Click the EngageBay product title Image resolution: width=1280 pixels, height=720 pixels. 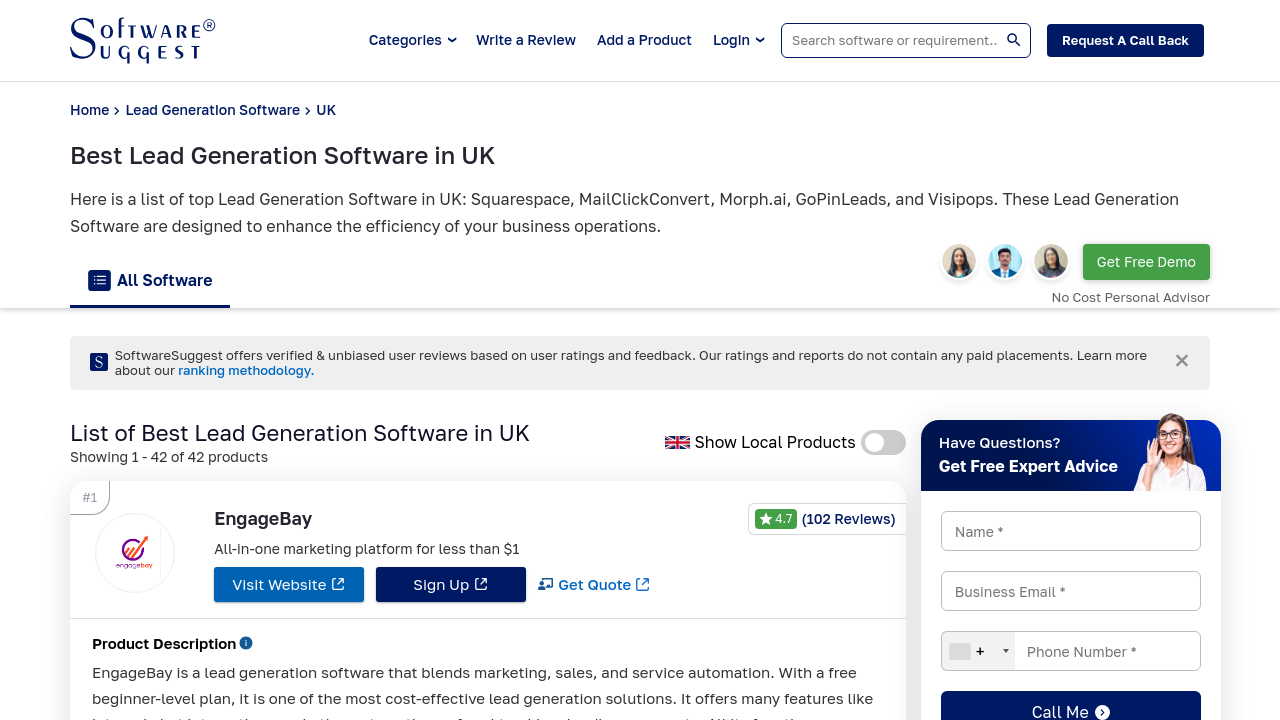pos(263,518)
